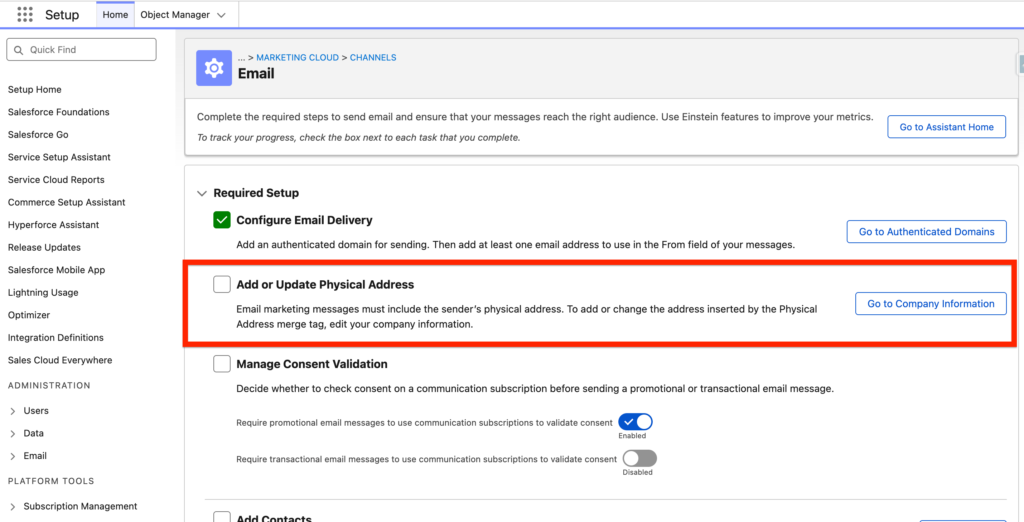Click Go to Authenticated Domains button
Viewport: 1024px width, 522px height.
(x=926, y=232)
